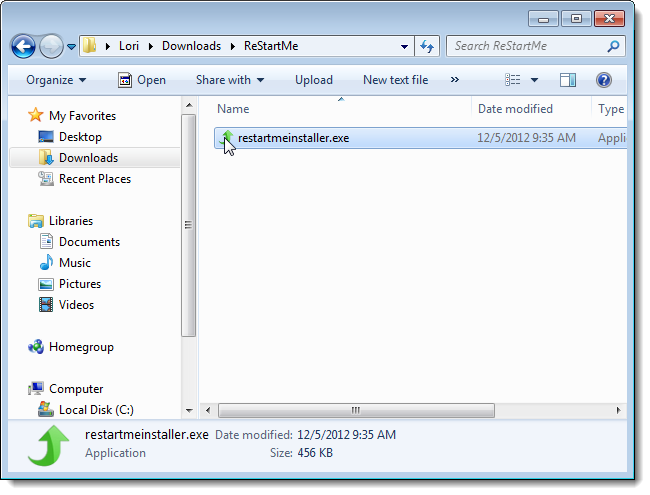Screen dimensions: 650x495
Task: Show additional toolbar commands chevron
Action: click(x=455, y=79)
